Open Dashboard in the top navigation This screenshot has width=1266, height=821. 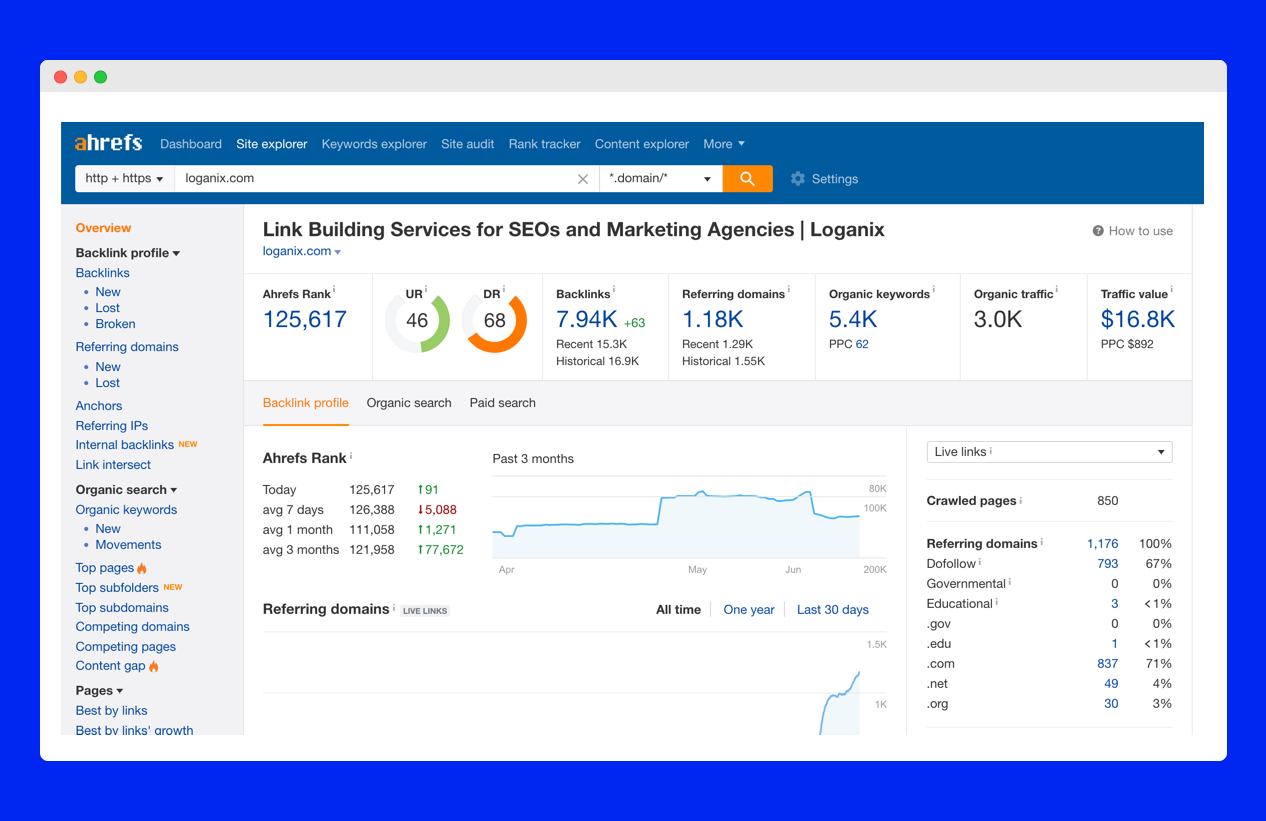(x=191, y=144)
